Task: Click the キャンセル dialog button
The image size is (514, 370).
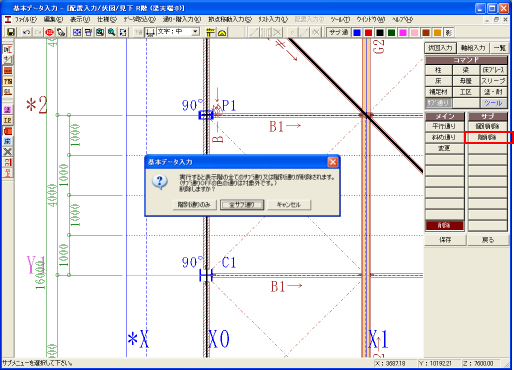Action: 289,205
